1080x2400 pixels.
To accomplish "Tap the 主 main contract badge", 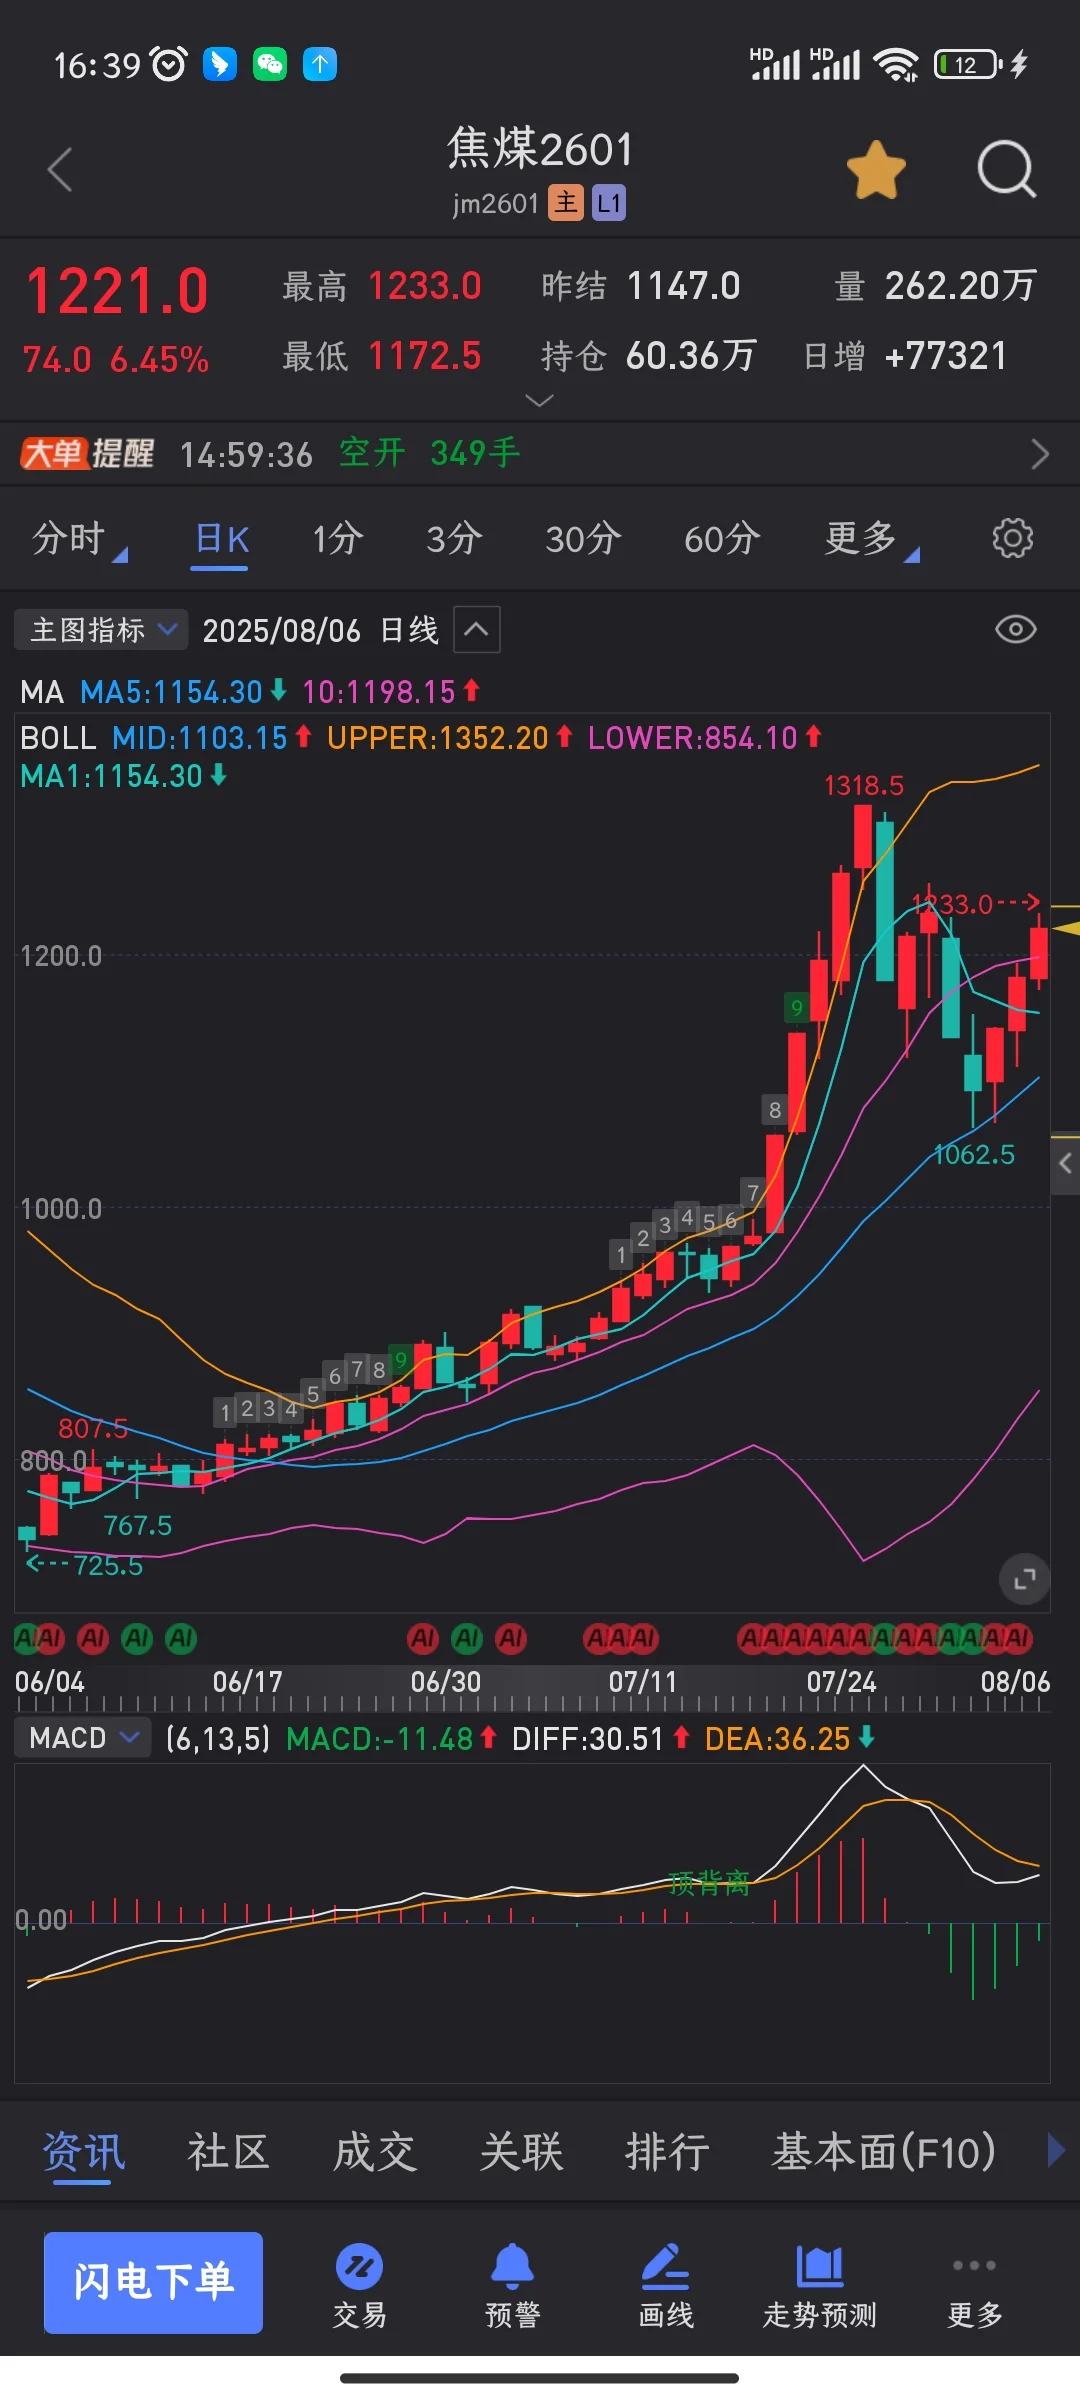I will 566,203.
